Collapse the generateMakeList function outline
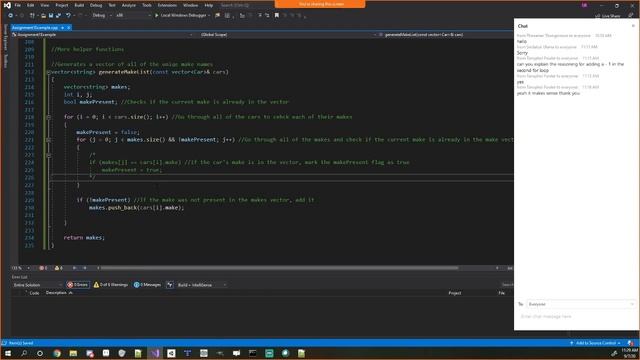The height and width of the screenshot is (360, 640). click(x=49, y=72)
